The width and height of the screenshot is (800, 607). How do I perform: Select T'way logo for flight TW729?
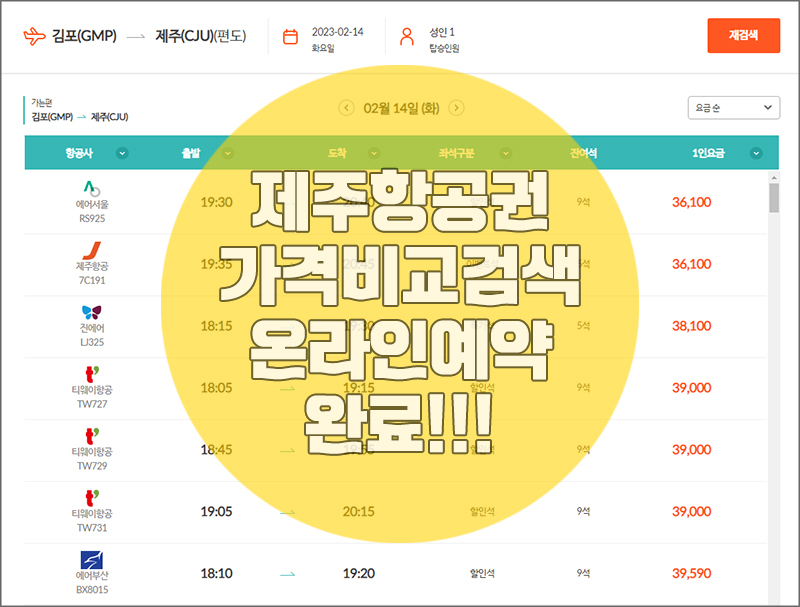click(92, 436)
